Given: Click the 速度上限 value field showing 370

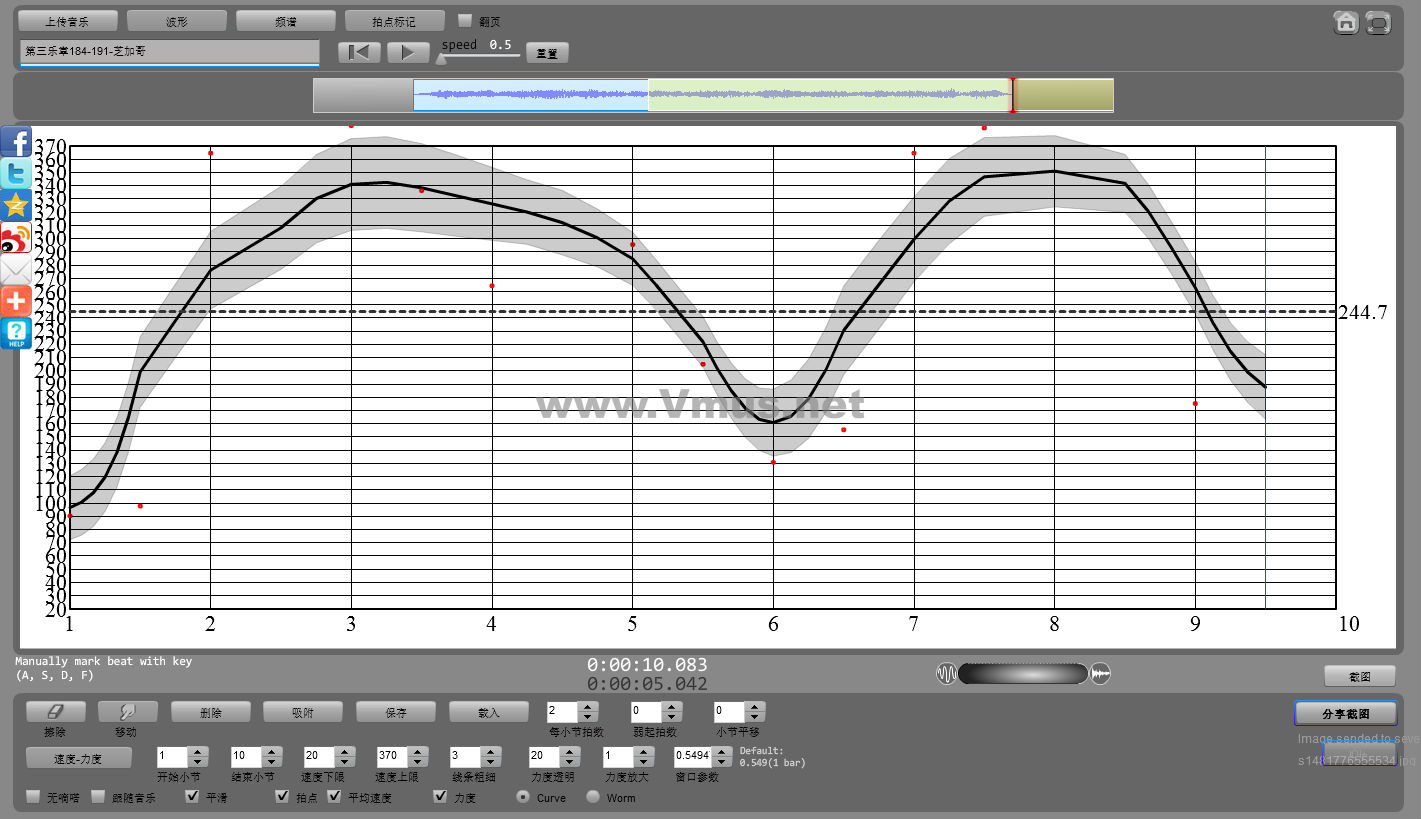Looking at the screenshot, I should pos(393,757).
